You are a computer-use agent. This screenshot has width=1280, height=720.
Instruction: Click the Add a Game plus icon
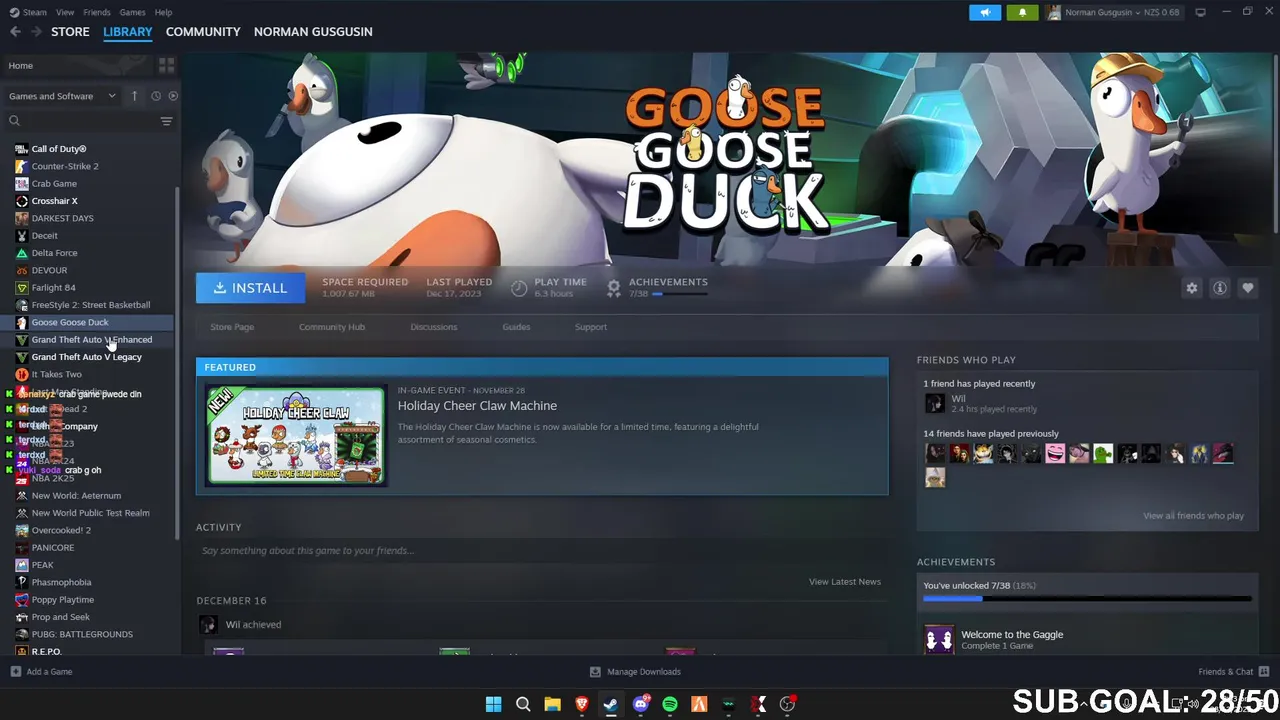coord(15,672)
